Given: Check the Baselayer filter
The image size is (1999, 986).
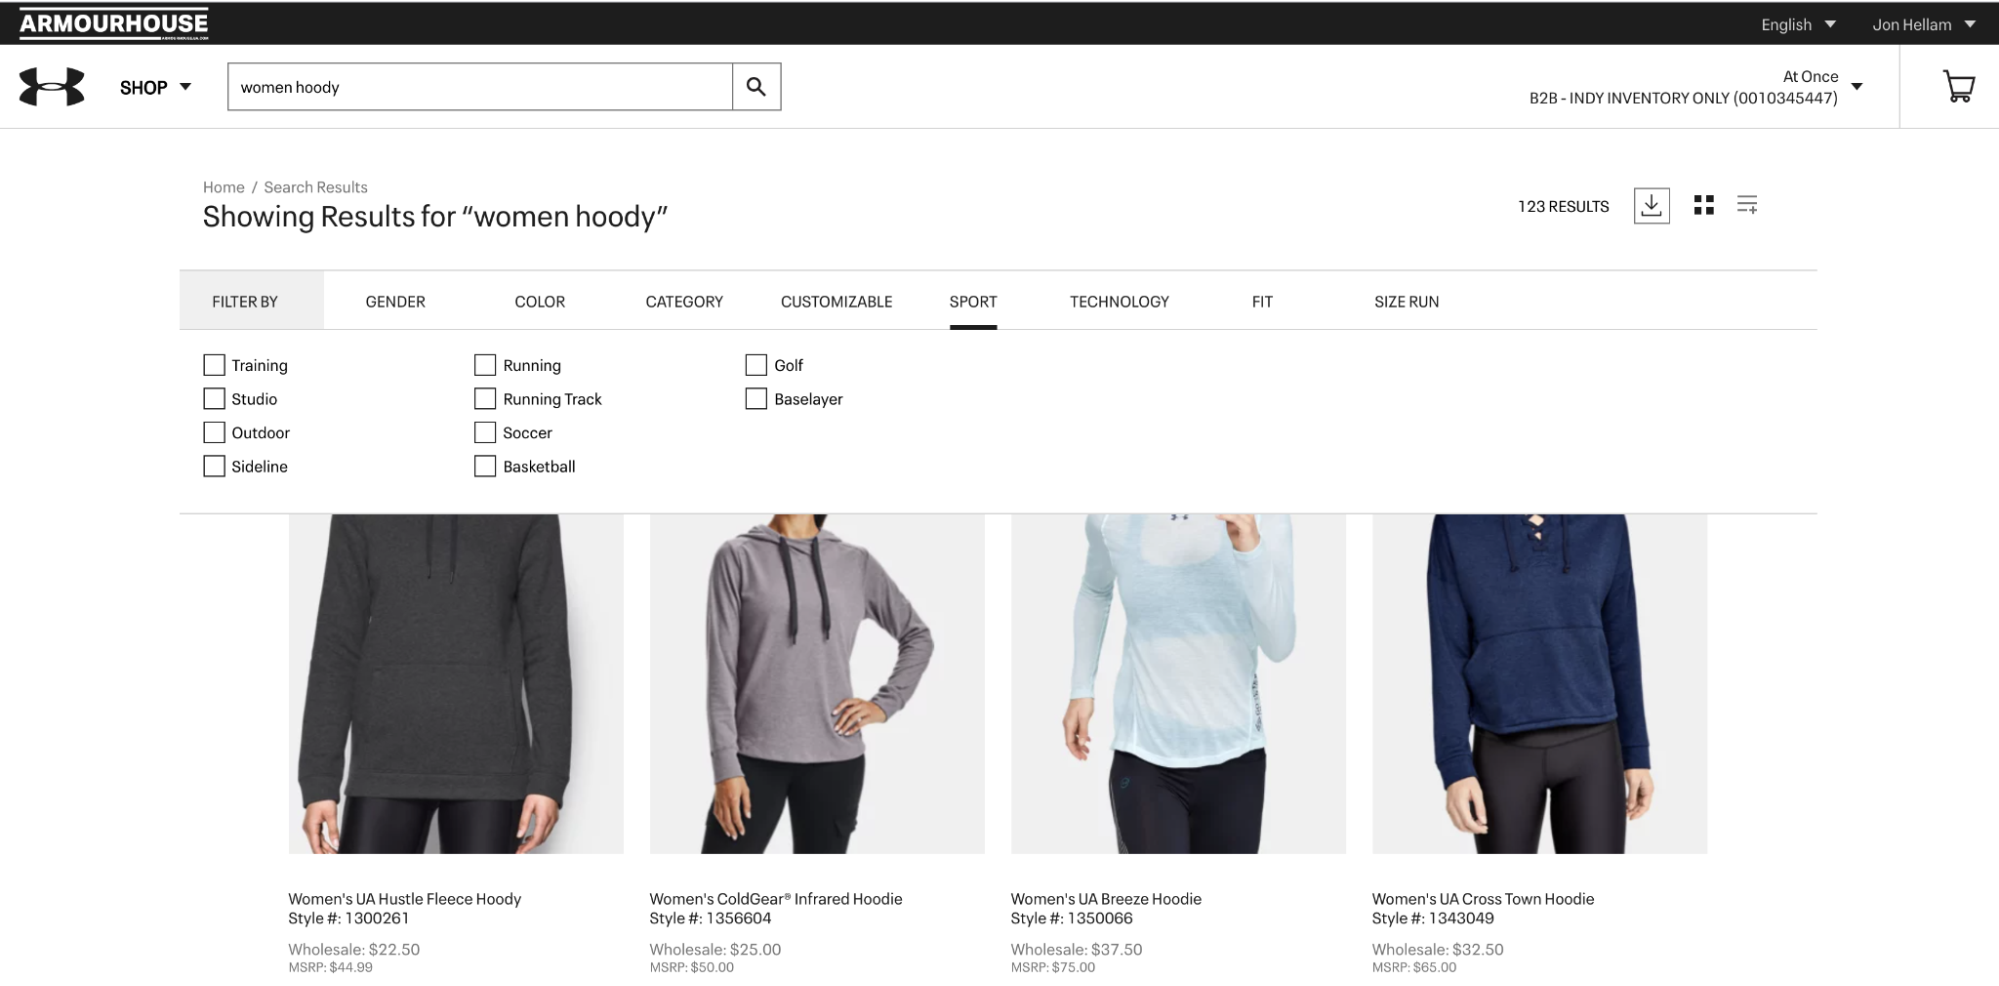Looking at the screenshot, I should [756, 399].
